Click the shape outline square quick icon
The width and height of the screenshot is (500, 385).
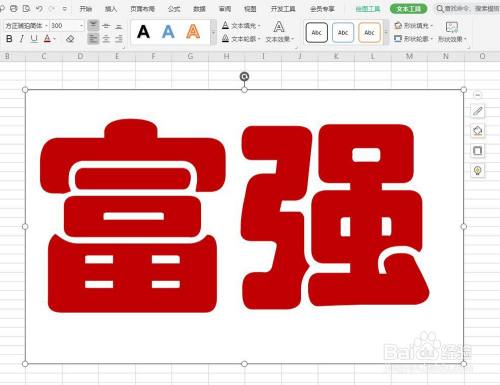pyautogui.click(x=478, y=151)
